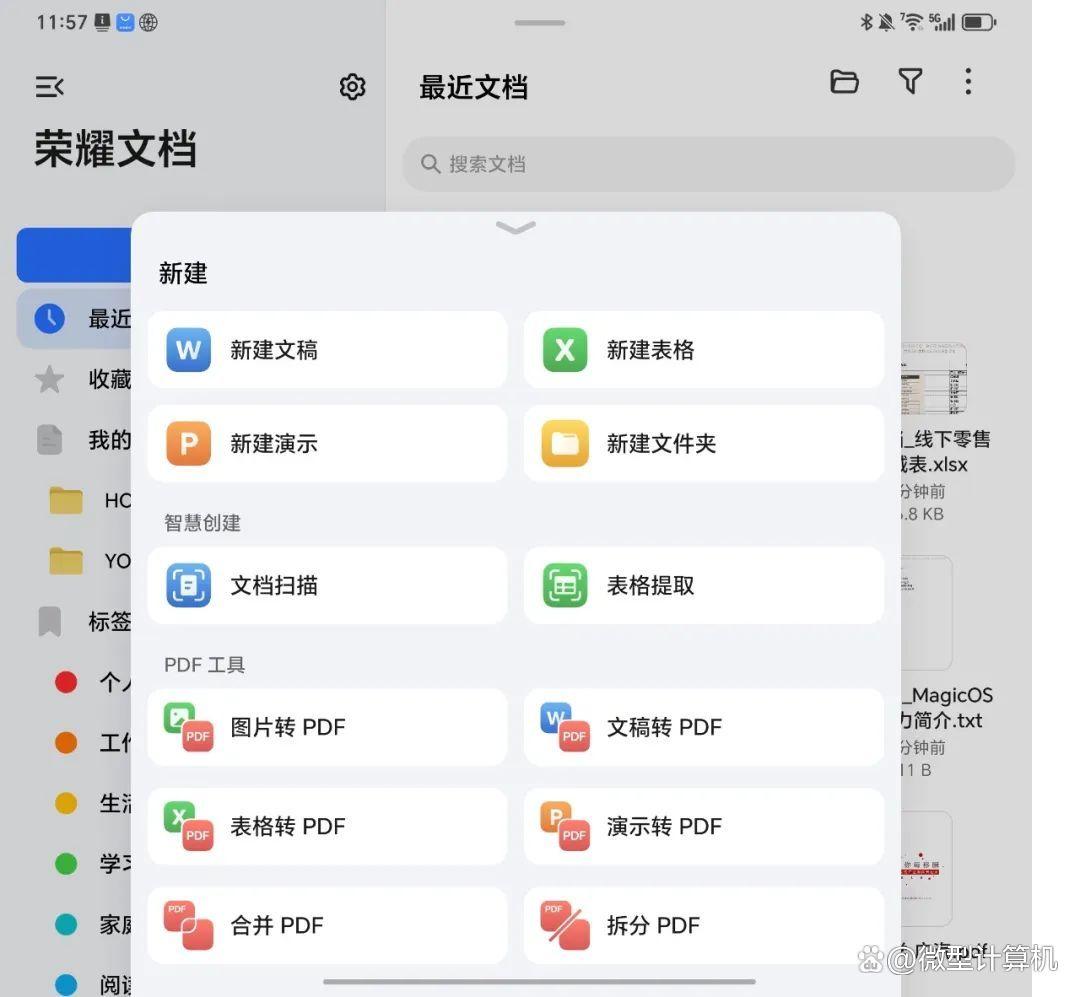Image resolution: width=1080 pixels, height=997 pixels.
Task: Select the orange tag dot
Action: pos(66,743)
